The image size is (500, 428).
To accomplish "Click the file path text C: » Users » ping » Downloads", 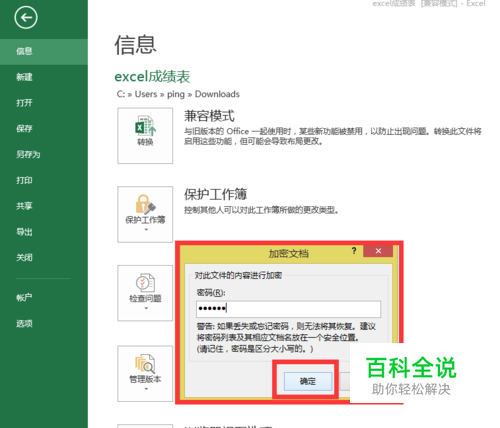I will click(178, 94).
